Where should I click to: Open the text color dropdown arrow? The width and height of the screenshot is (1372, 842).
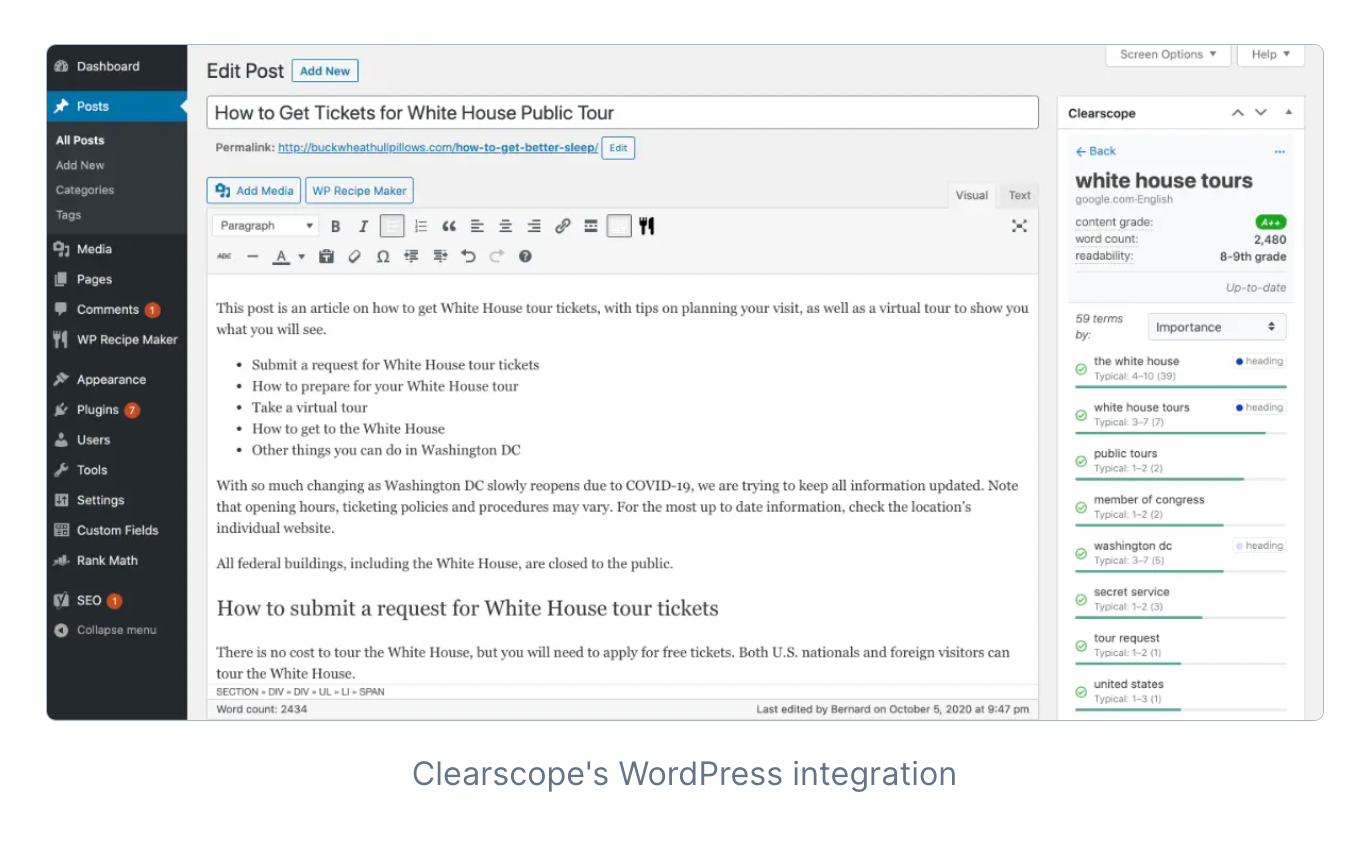click(x=301, y=257)
